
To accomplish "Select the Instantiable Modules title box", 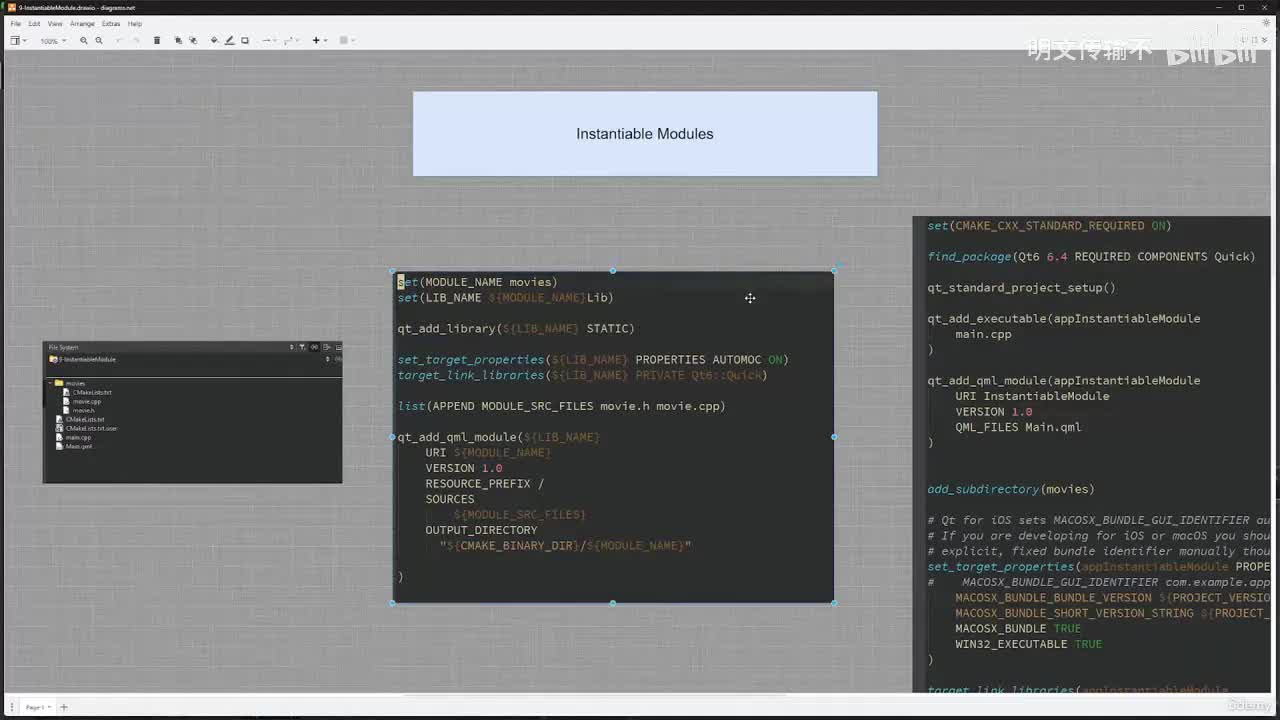I will [x=645, y=134].
